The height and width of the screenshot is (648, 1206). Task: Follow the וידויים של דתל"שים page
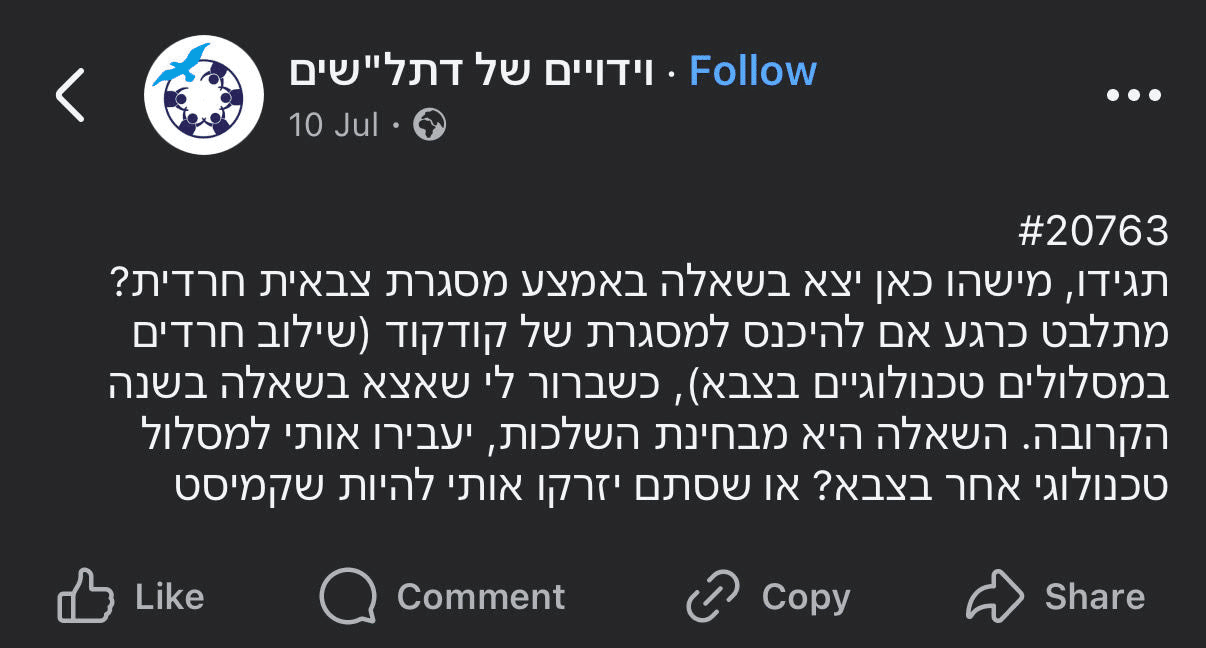[752, 71]
